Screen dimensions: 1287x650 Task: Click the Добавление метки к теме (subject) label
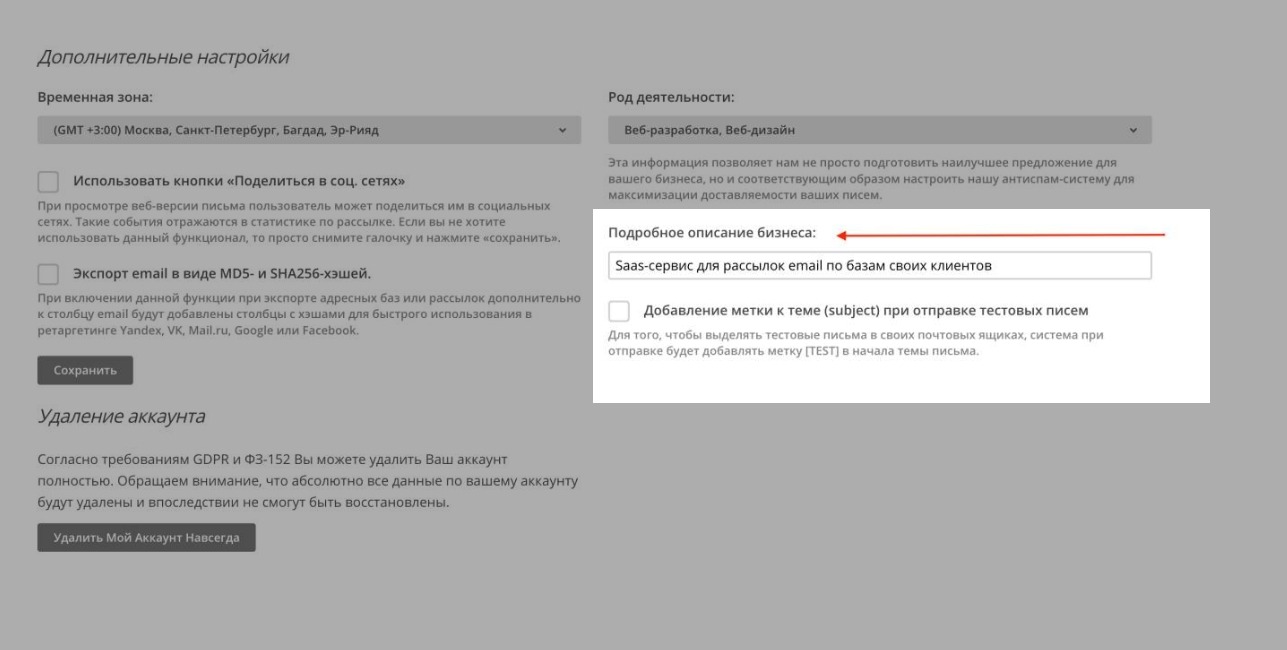point(866,311)
